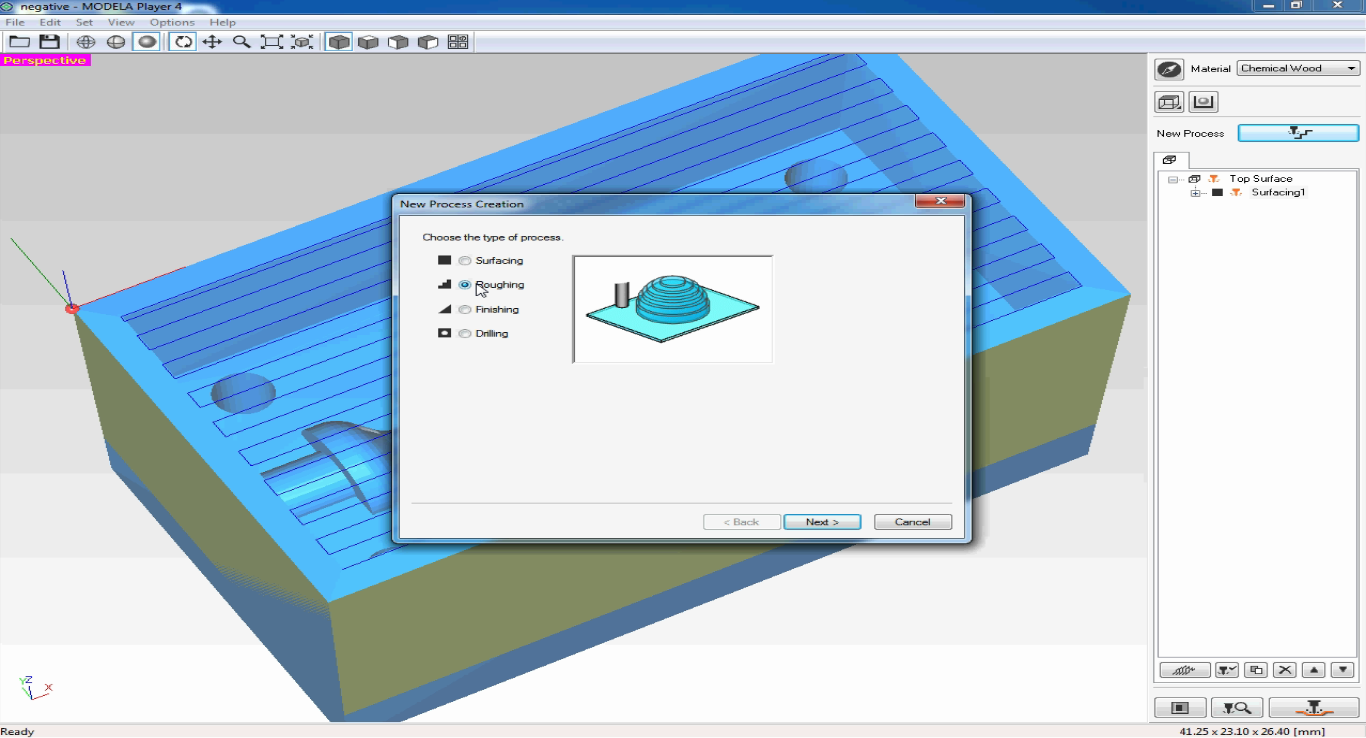Image resolution: width=1366 pixels, height=738 pixels.
Task: Collapse the Top Surface tree node
Action: pos(1173,179)
